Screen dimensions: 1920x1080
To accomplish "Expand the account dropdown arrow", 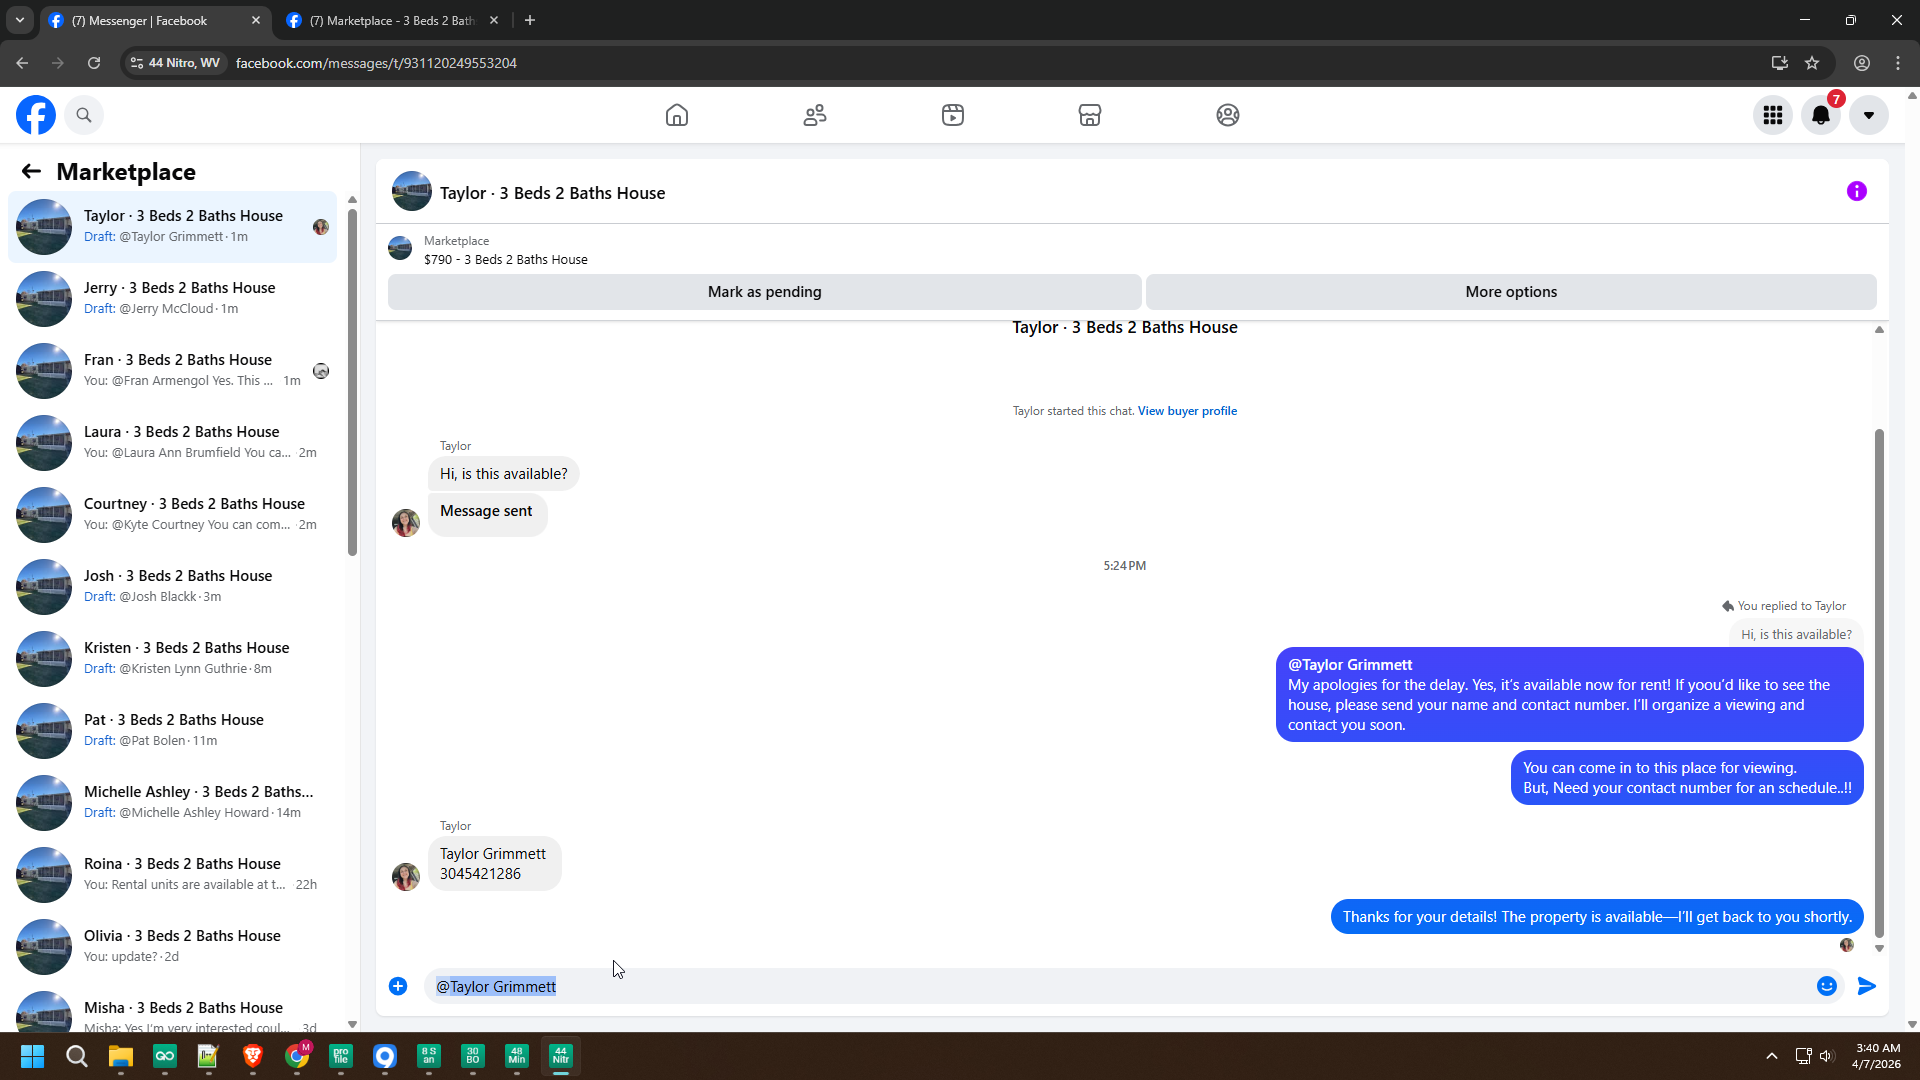I will point(1869,115).
